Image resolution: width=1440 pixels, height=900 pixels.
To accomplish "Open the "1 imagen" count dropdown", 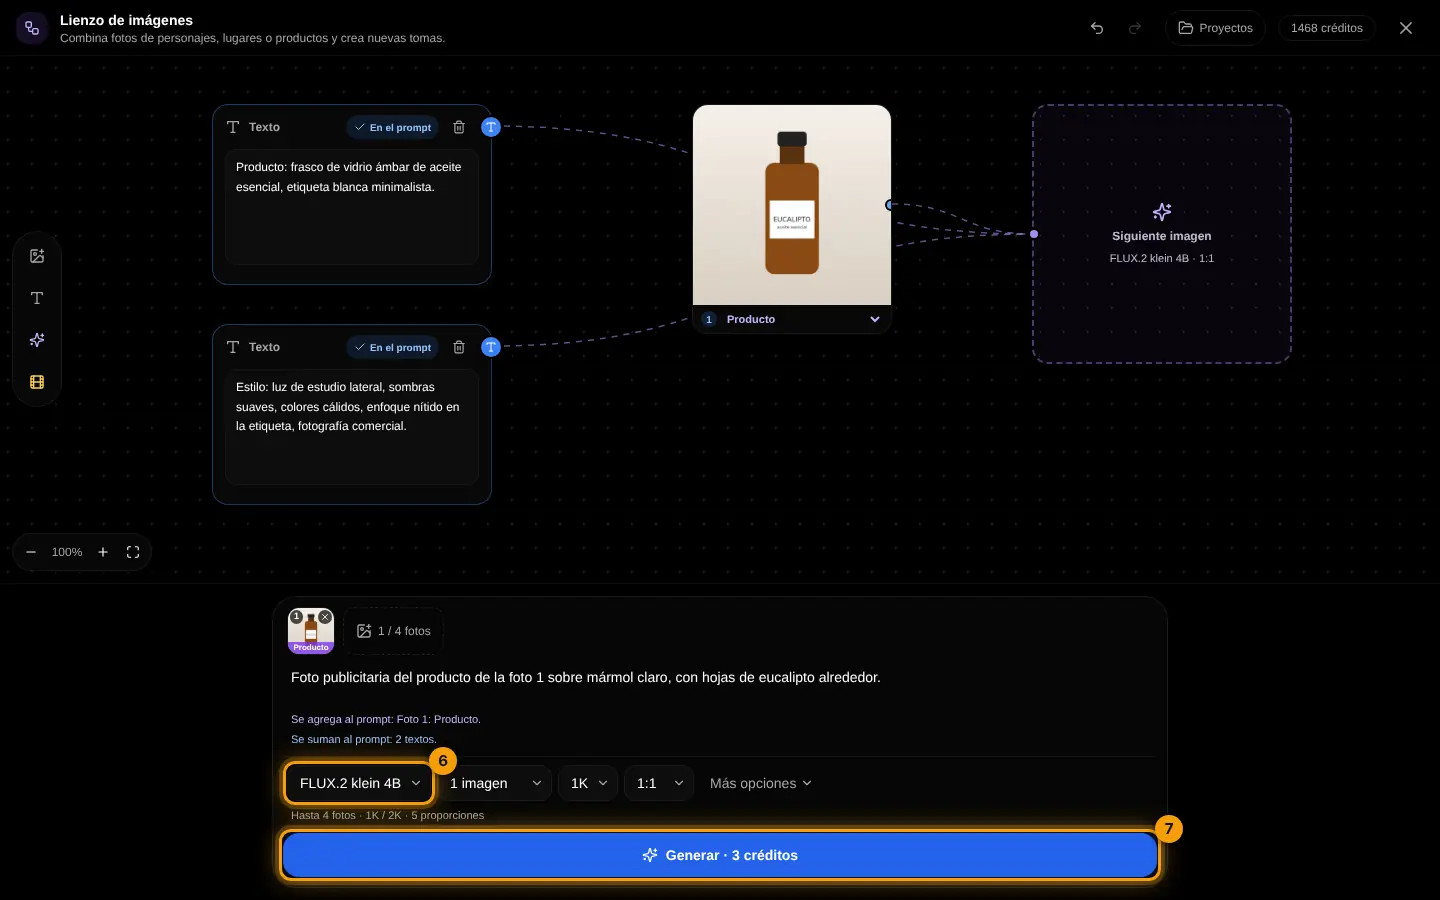I will 495,783.
